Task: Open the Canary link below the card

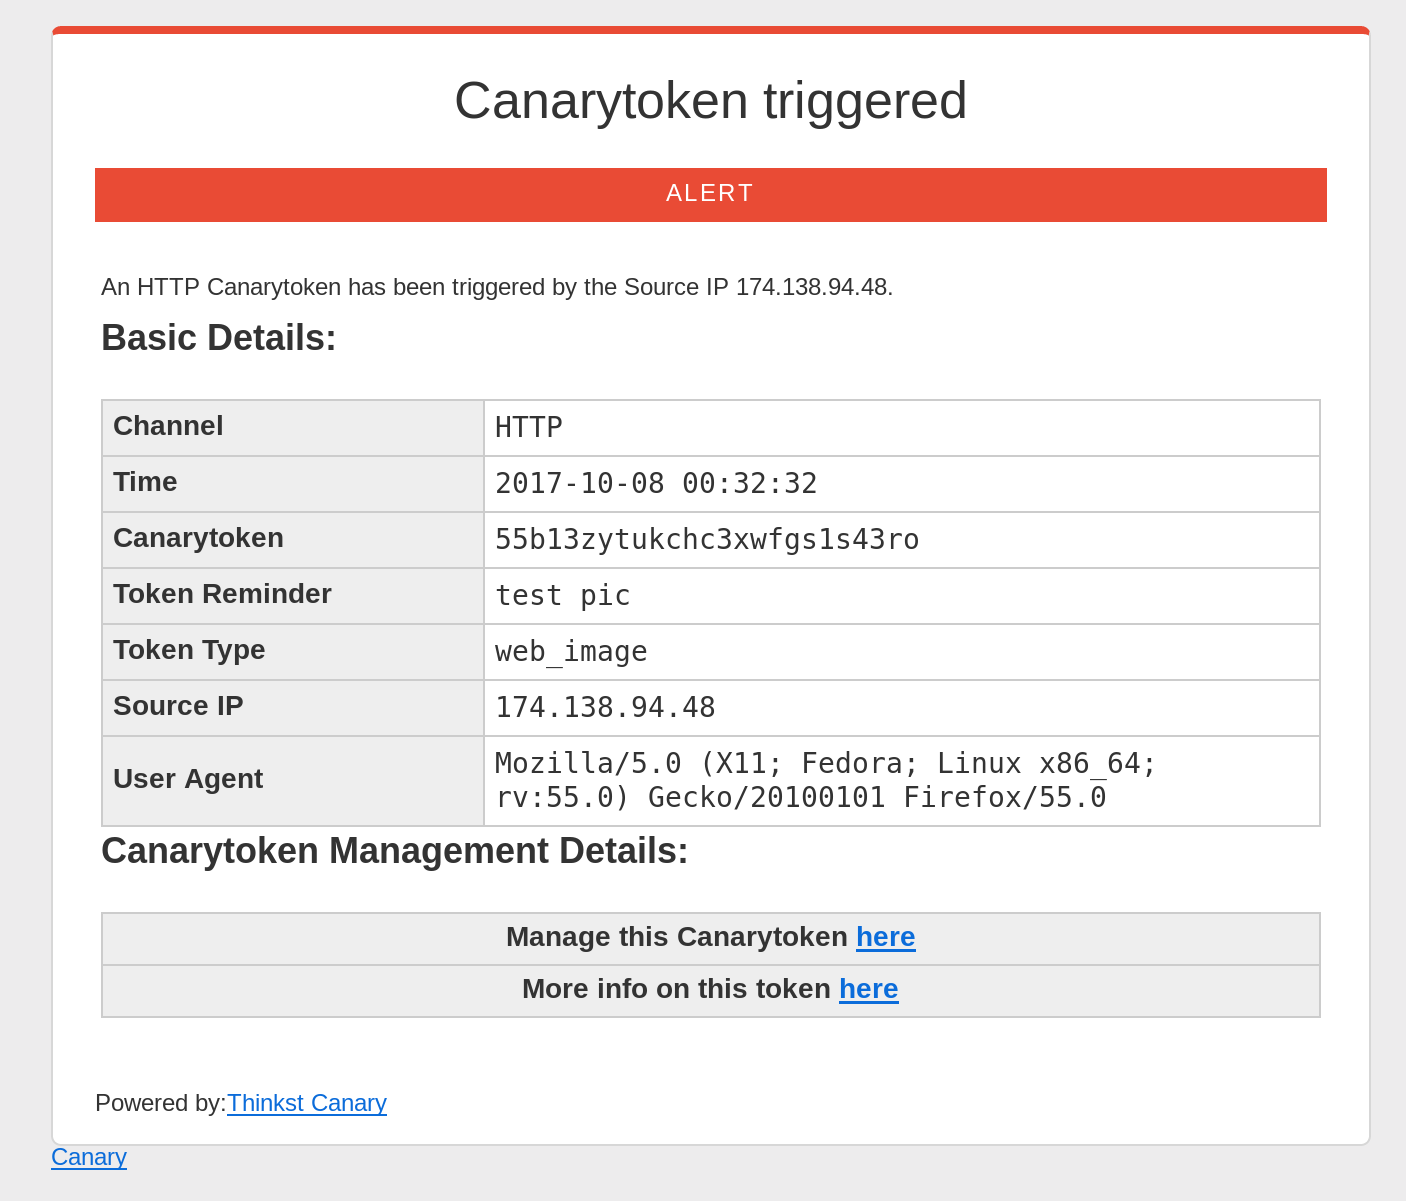Action: 89,1157
